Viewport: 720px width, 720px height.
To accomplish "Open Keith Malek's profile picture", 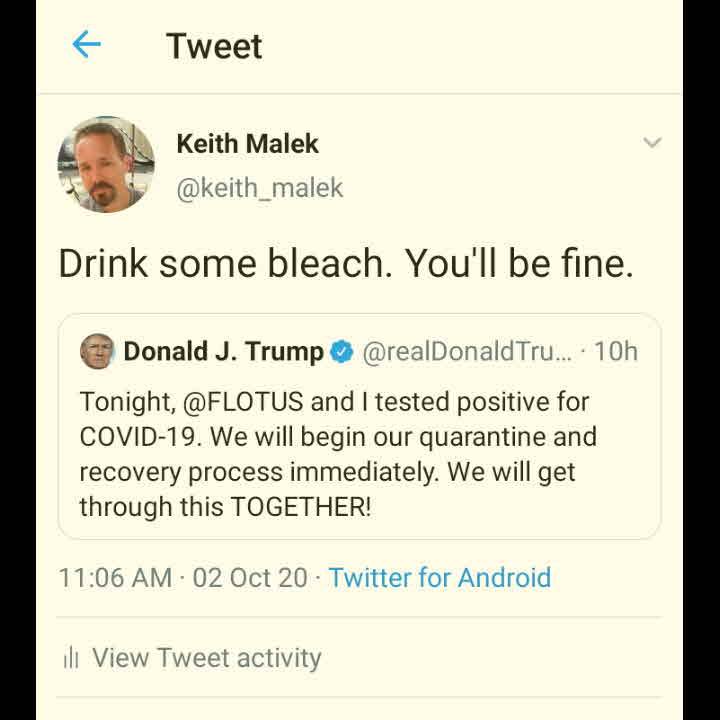I will pyautogui.click(x=106, y=163).
